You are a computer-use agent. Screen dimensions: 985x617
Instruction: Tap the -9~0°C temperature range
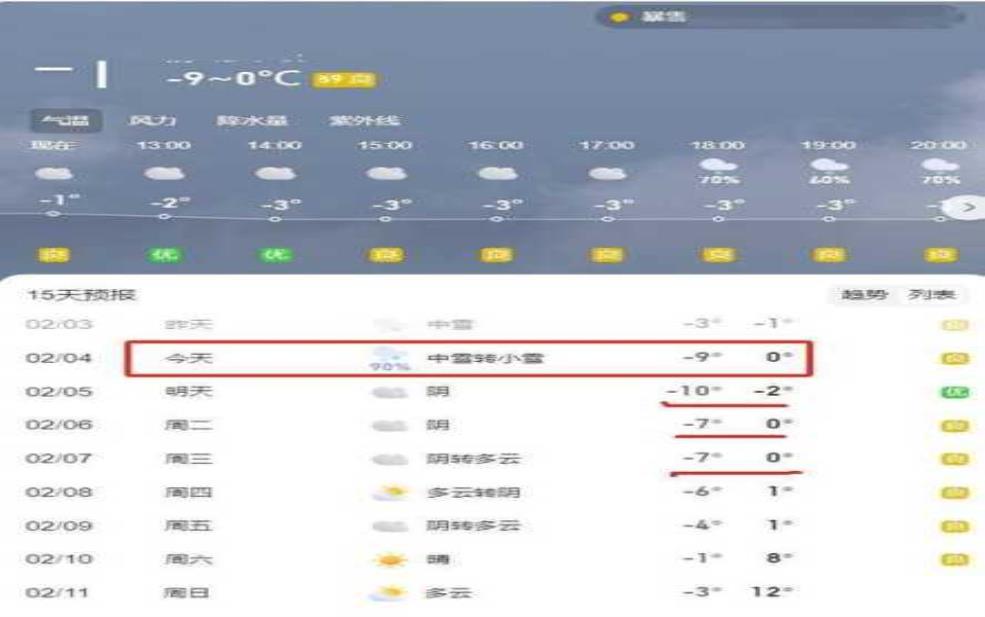point(232,78)
